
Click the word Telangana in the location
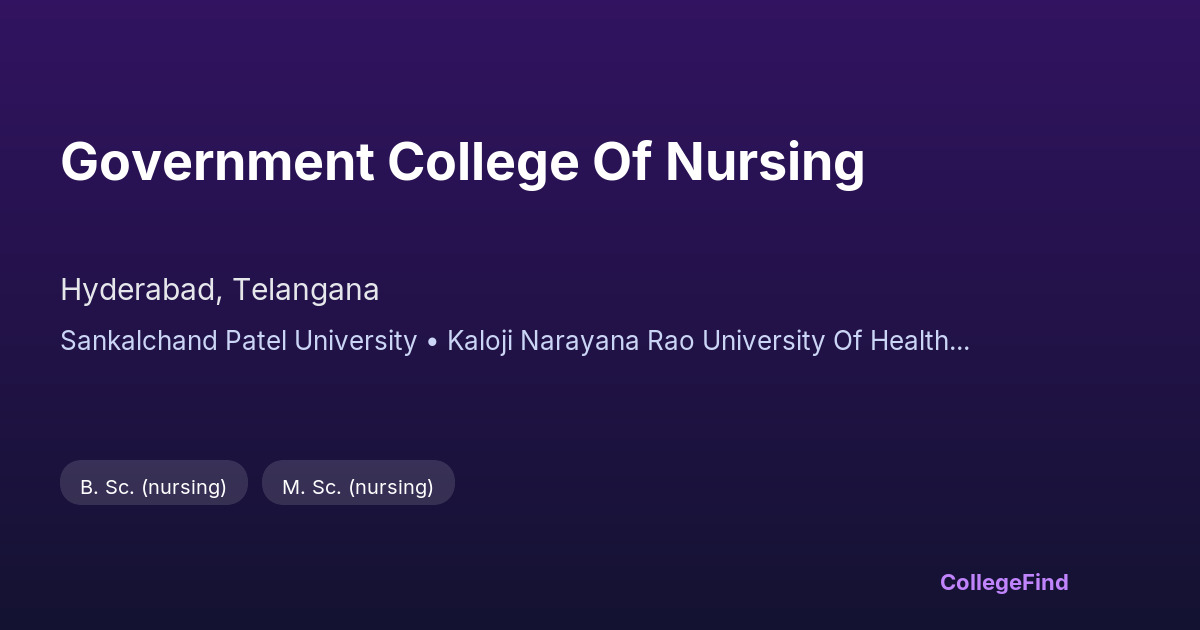[306, 290]
